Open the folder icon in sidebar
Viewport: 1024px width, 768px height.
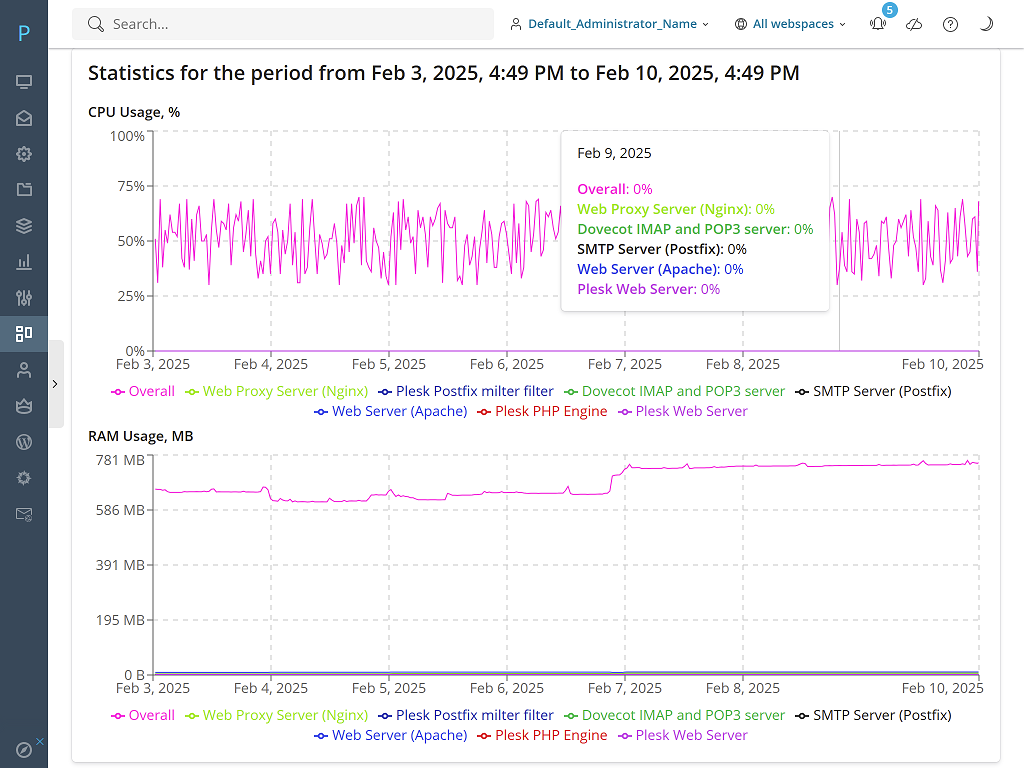click(x=24, y=190)
